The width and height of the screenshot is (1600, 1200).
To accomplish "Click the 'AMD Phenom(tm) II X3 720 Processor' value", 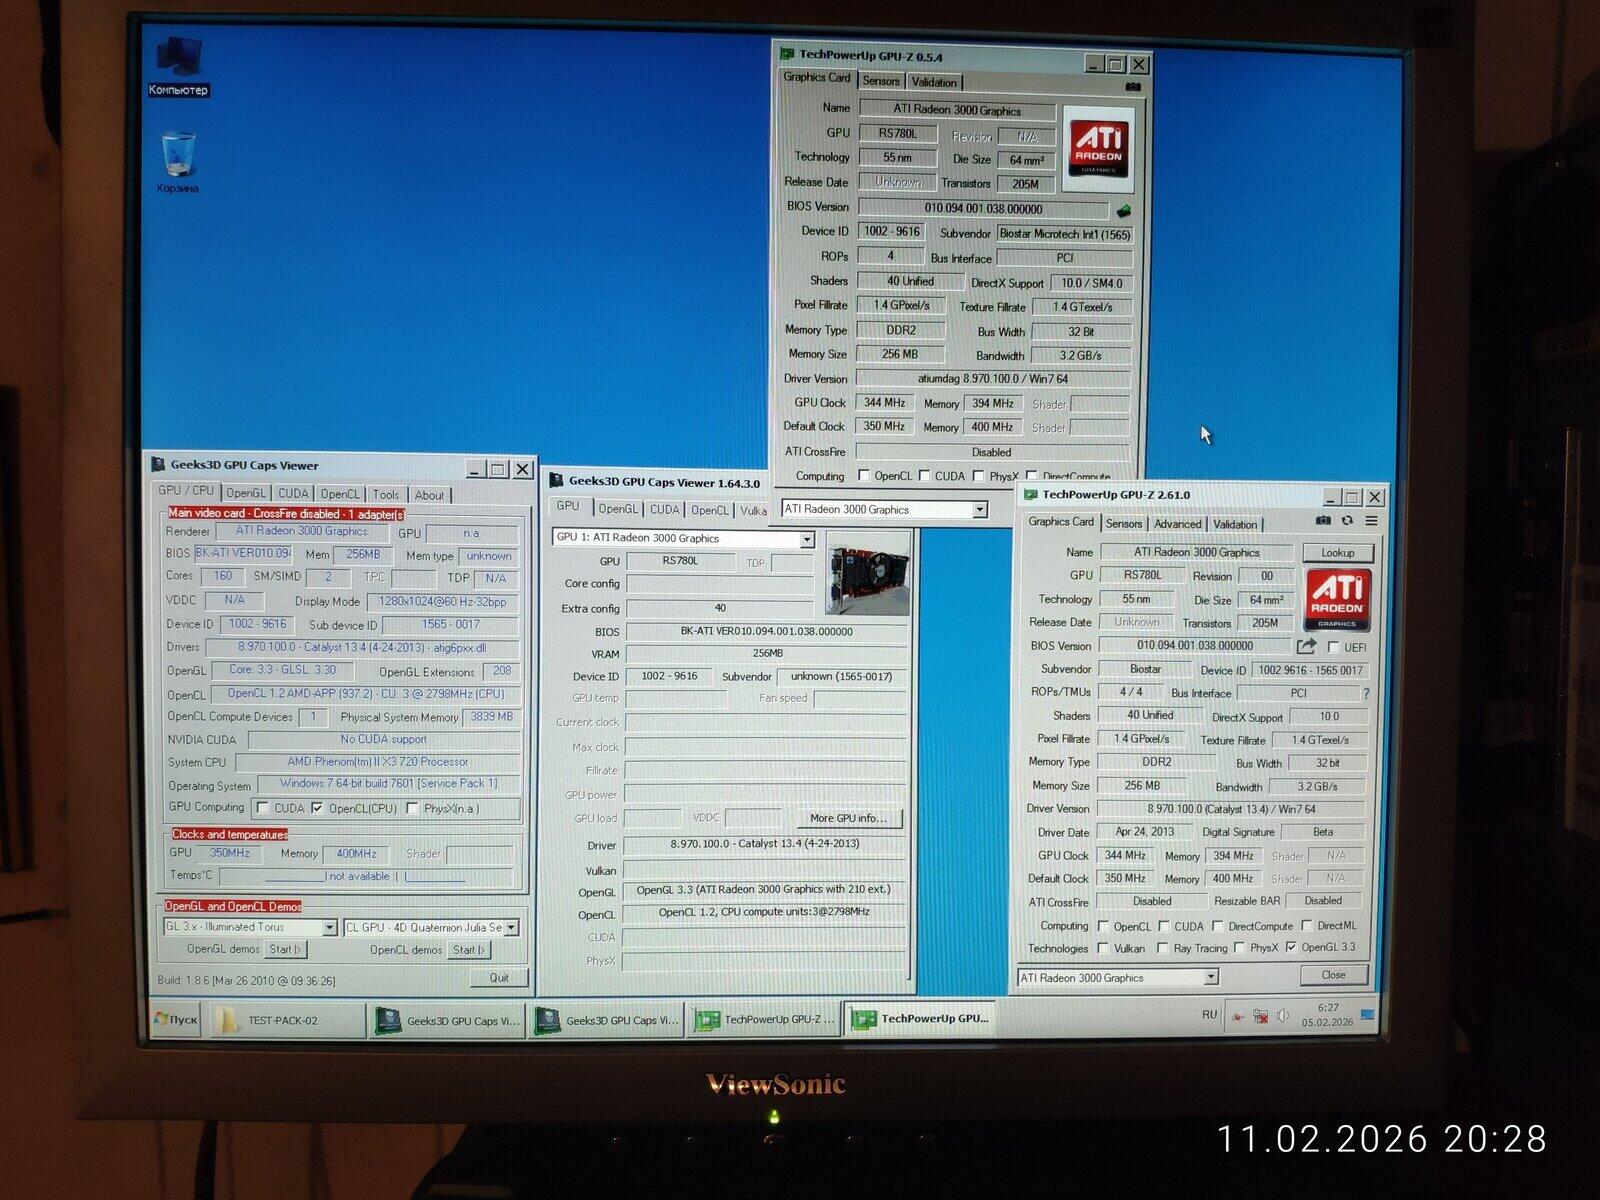I will point(378,762).
